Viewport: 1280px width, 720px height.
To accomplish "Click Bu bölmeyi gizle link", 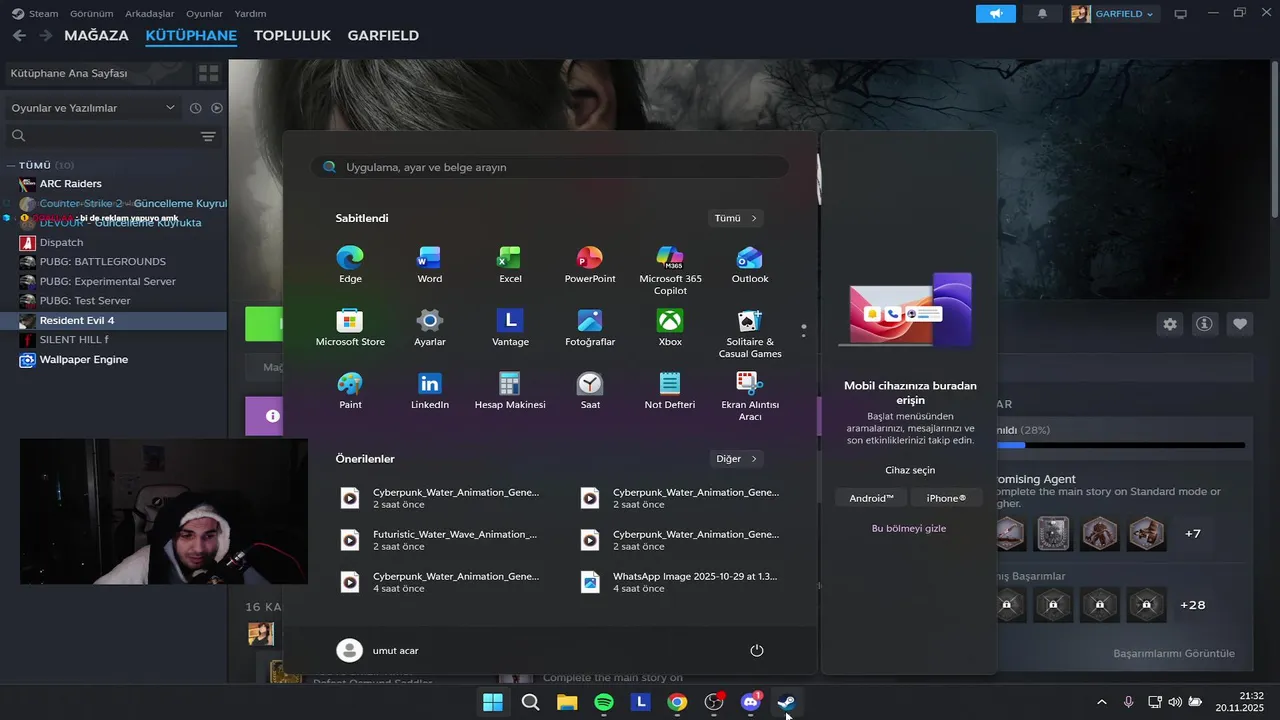I will point(909,528).
